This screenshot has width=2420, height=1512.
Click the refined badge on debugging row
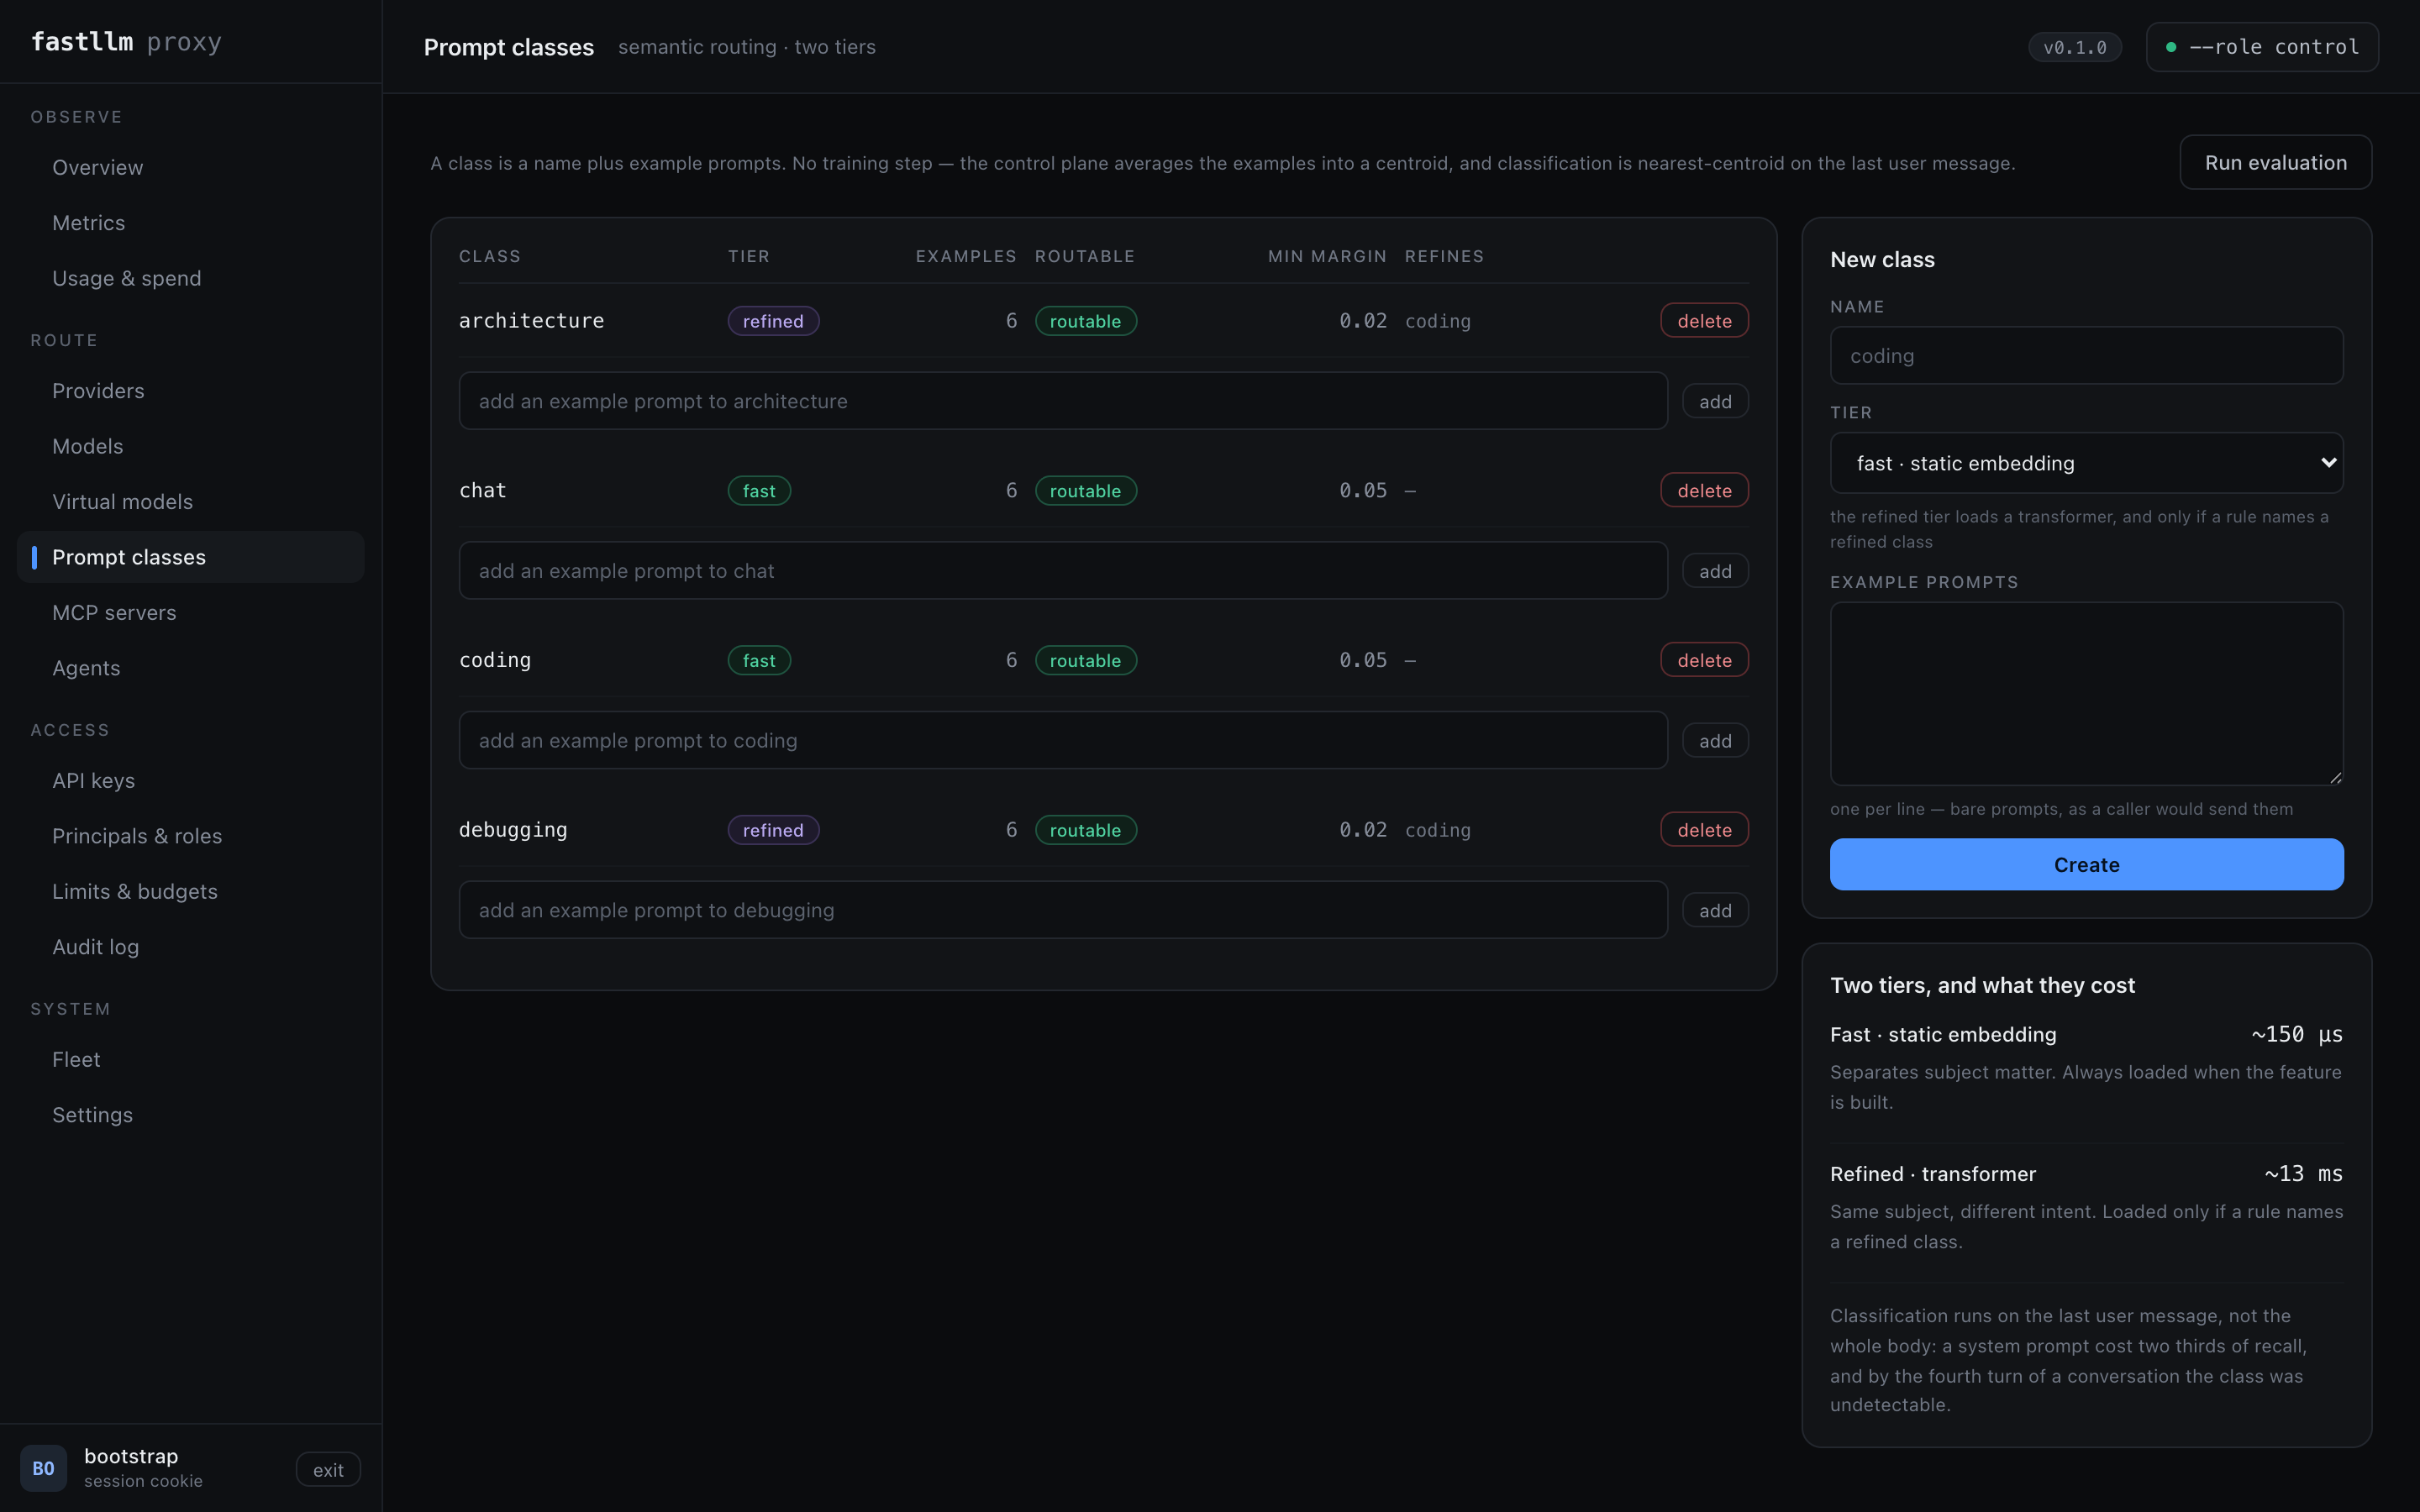point(773,830)
